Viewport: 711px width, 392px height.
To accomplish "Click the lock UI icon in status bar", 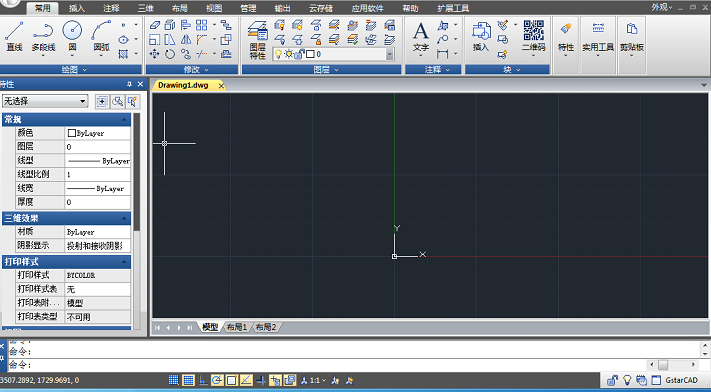I will (612, 380).
